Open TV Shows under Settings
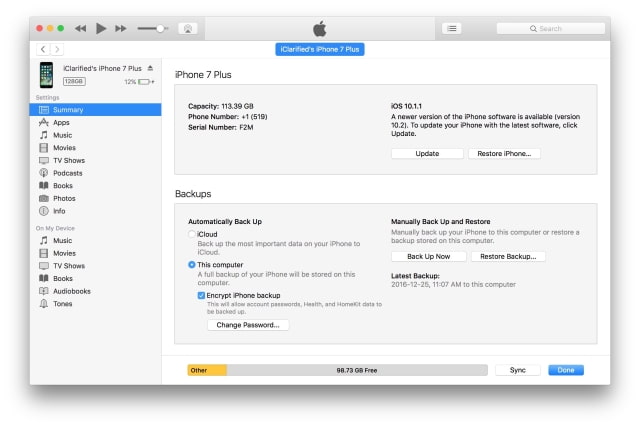Screen dimensions: 640x427 coord(96,160)
